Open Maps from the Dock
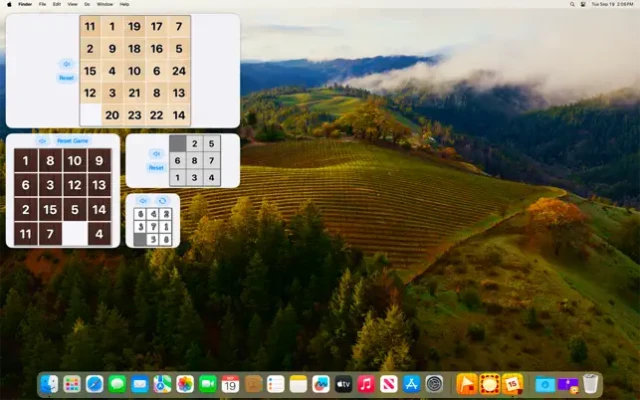The height and width of the screenshot is (400, 640). (x=162, y=384)
